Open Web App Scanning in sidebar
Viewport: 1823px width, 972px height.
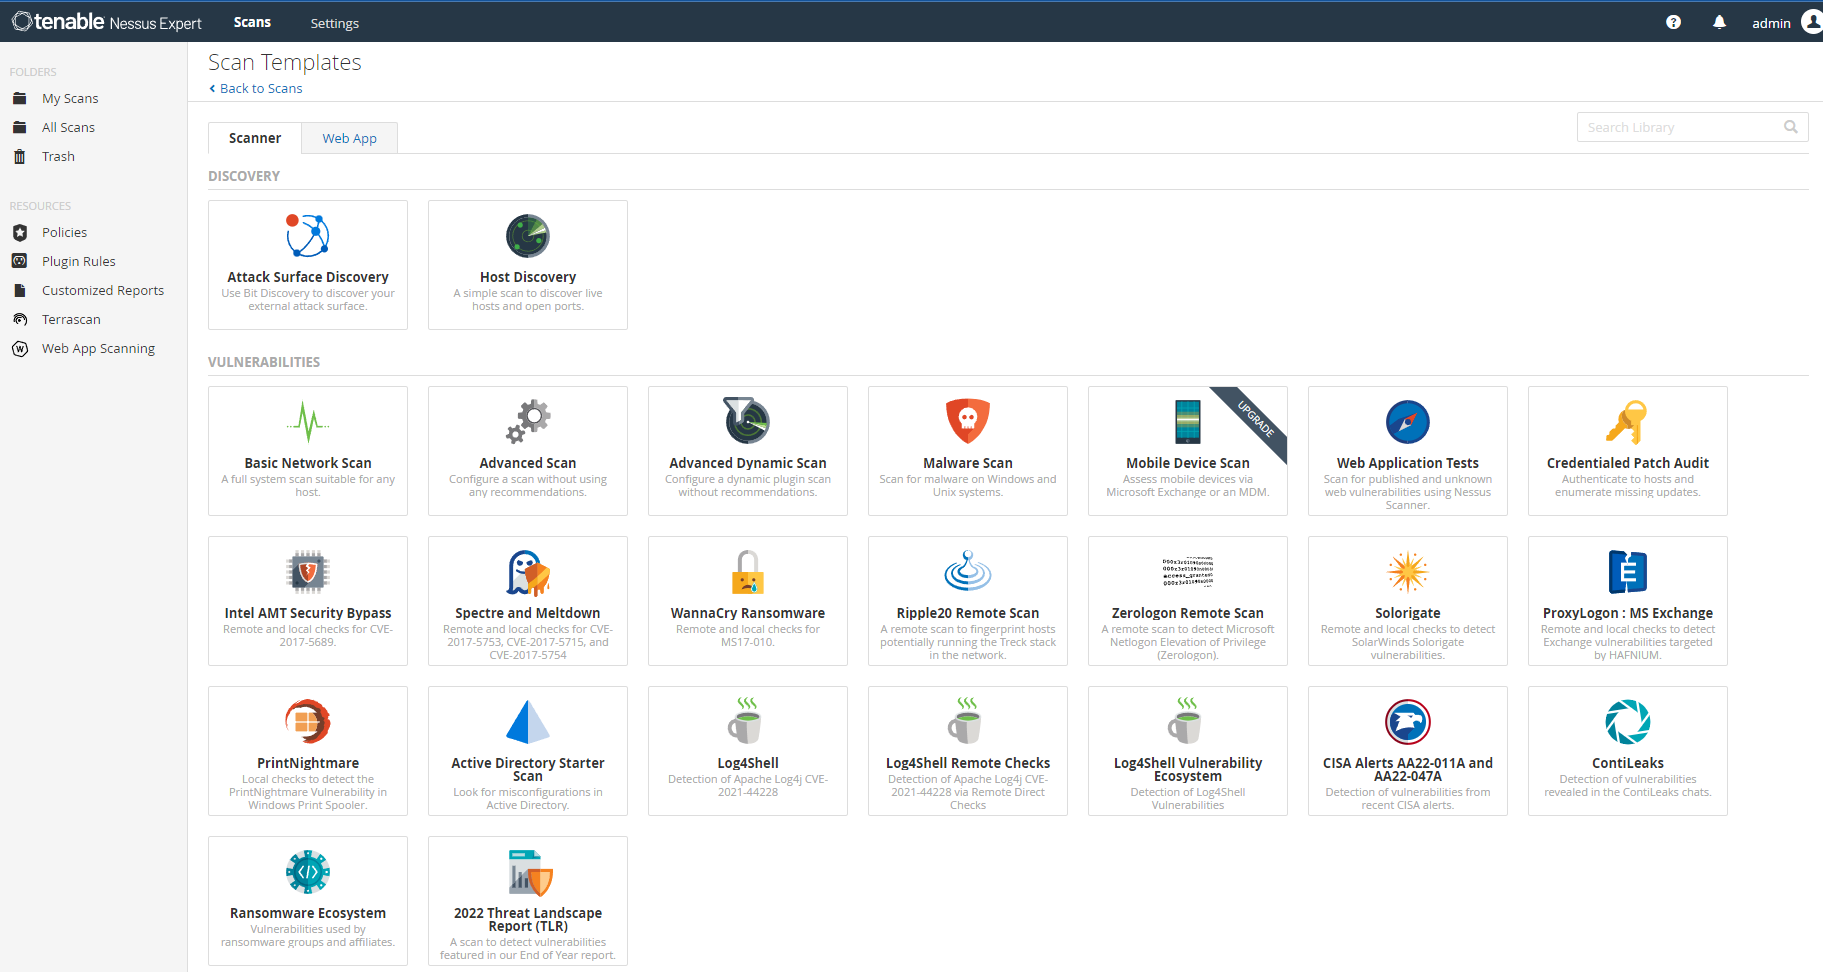click(x=98, y=348)
